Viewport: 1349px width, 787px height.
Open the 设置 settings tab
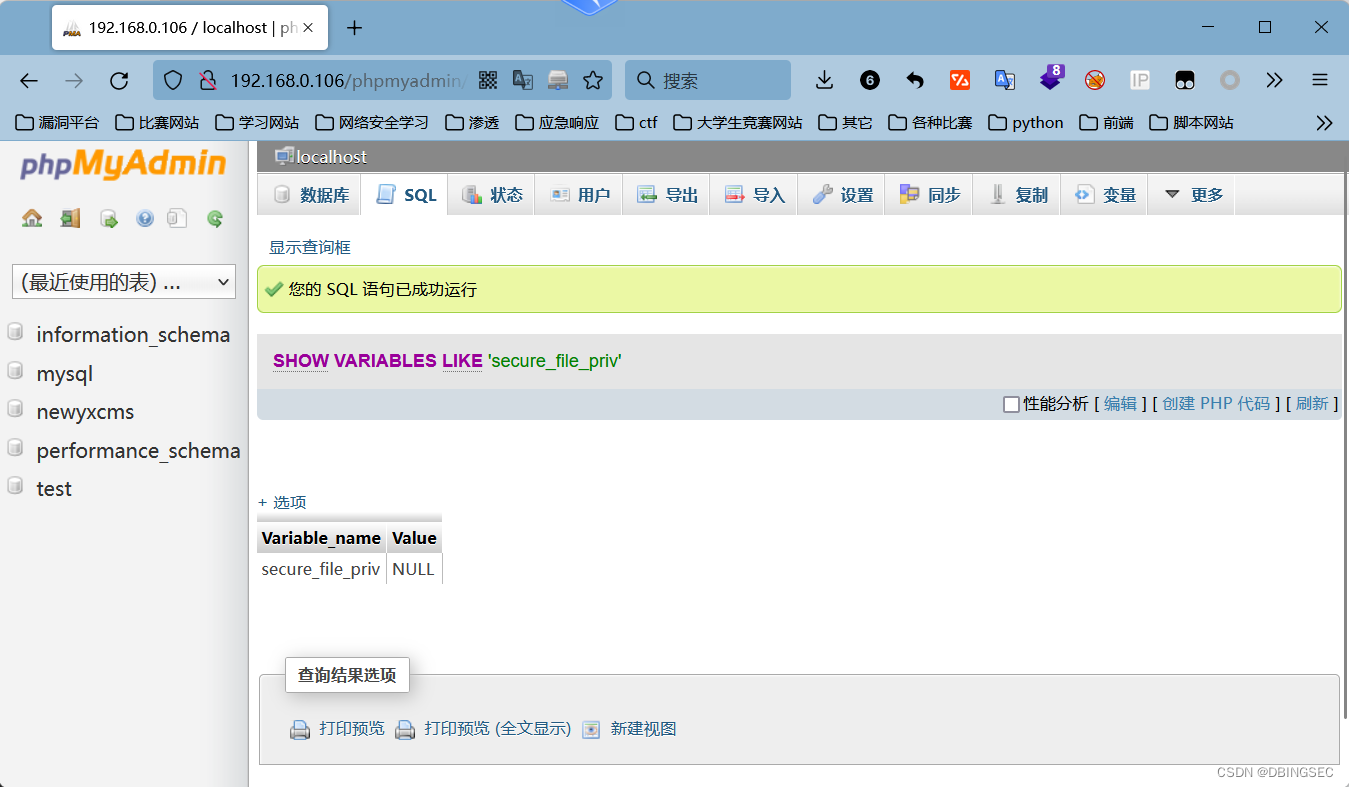(842, 195)
